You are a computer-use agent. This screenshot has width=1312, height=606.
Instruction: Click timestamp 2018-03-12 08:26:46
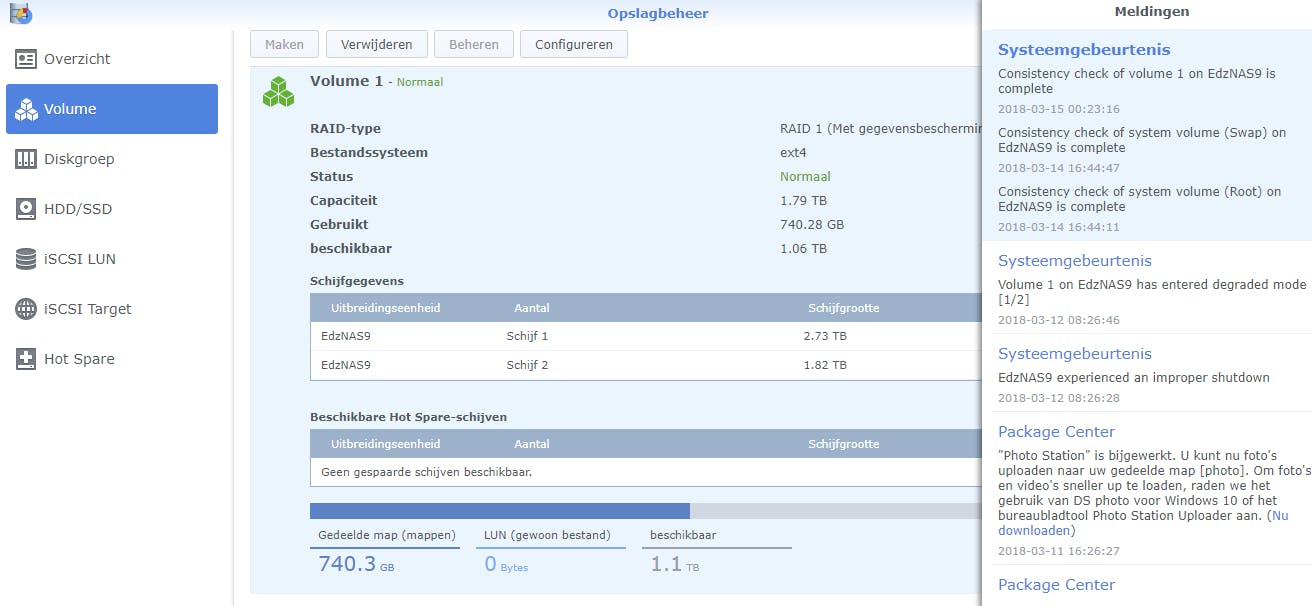(1059, 320)
